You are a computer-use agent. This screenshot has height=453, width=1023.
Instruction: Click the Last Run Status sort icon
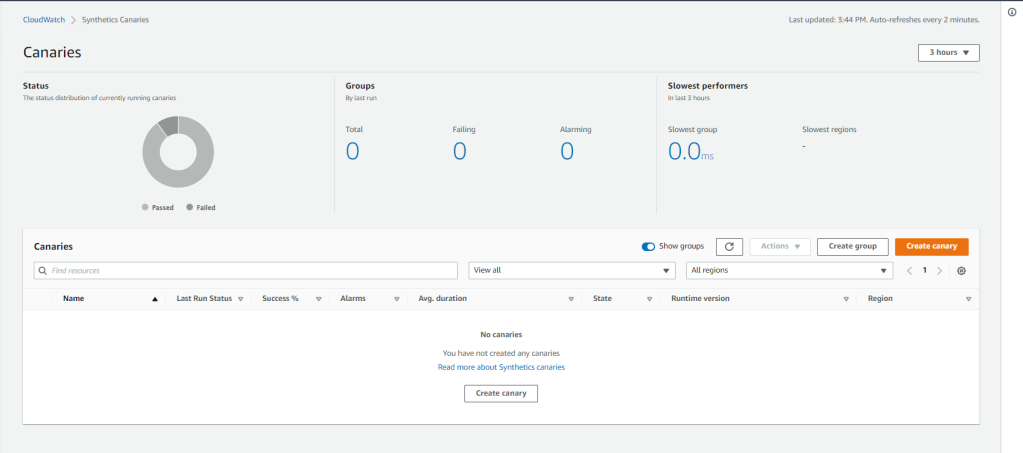coord(241,299)
